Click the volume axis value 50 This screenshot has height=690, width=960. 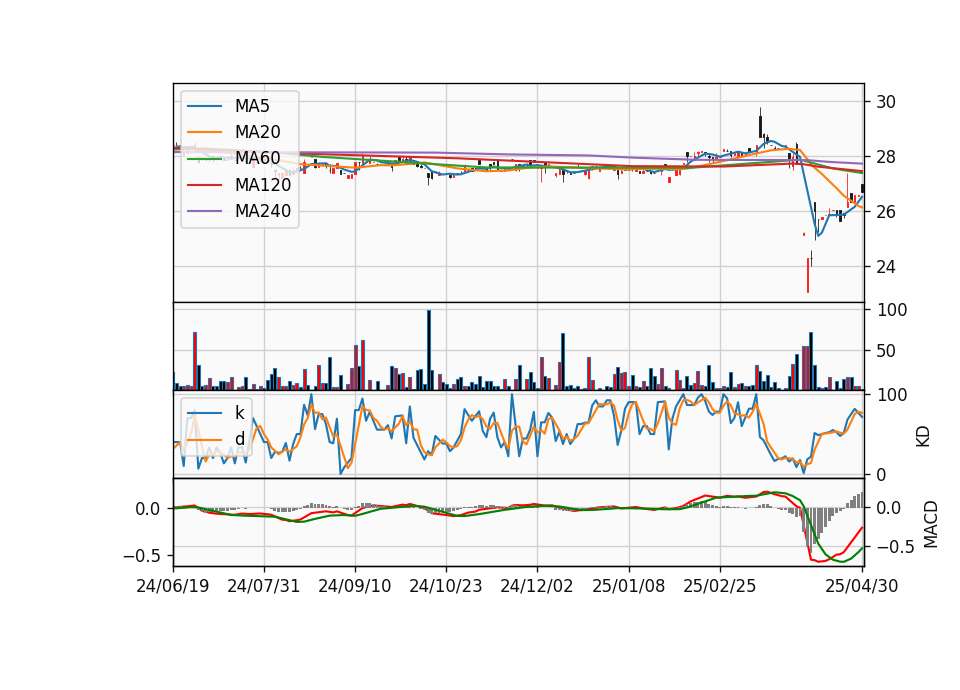[886, 351]
